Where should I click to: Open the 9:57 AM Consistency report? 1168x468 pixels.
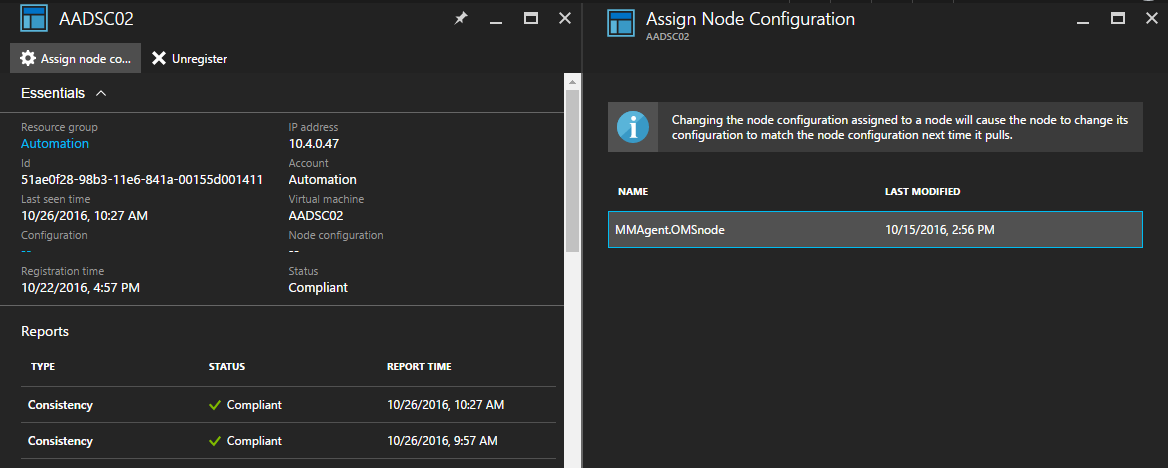[x=288, y=440]
